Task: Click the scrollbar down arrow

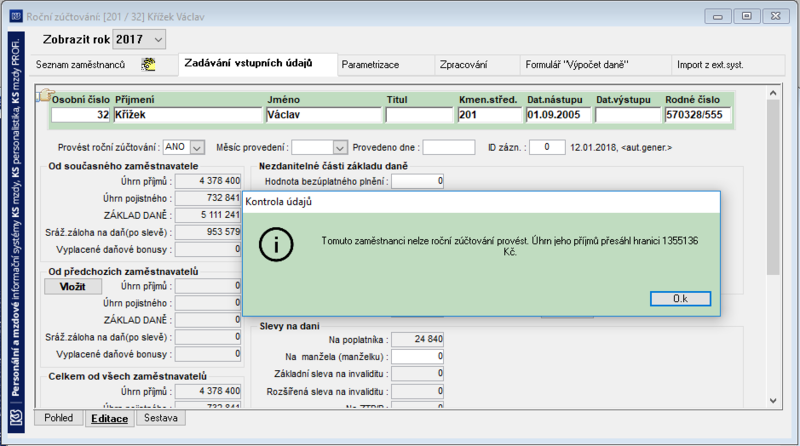Action: pyautogui.click(x=773, y=401)
